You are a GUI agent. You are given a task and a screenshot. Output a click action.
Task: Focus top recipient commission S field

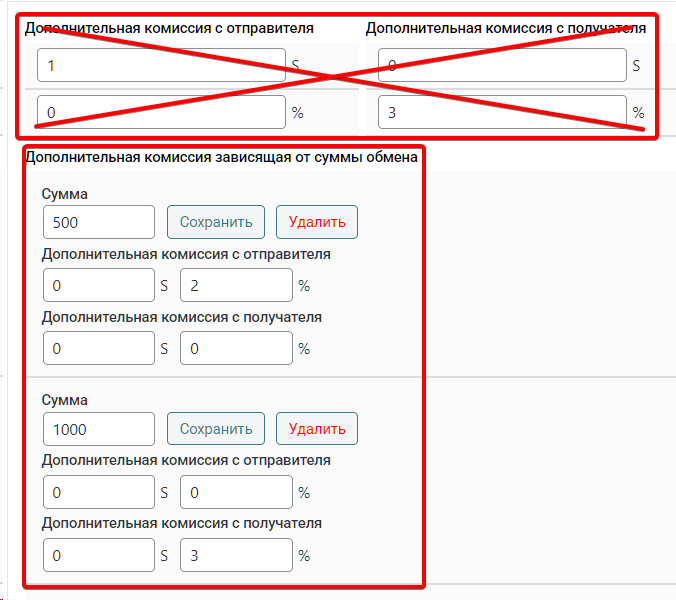point(502,66)
